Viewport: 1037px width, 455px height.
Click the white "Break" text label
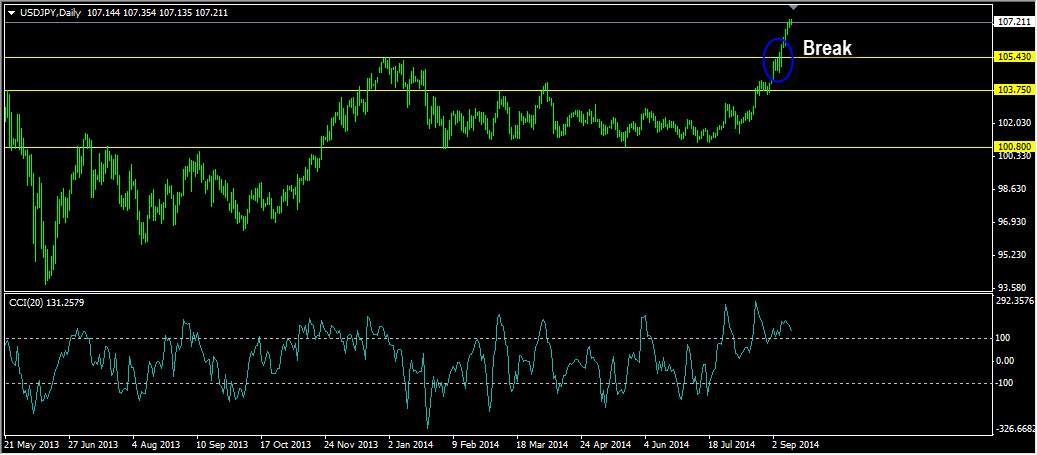(827, 48)
